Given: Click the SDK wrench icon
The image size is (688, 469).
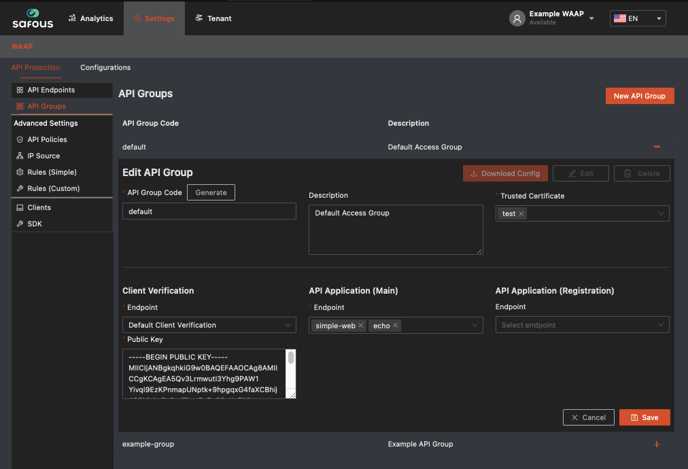Looking at the screenshot, I should click(x=20, y=224).
